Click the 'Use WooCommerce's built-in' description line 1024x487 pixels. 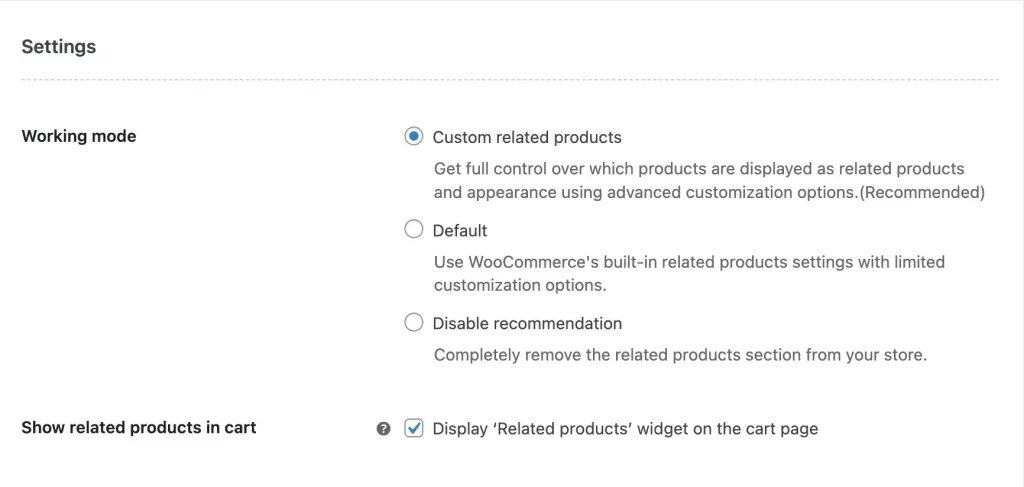(x=689, y=262)
